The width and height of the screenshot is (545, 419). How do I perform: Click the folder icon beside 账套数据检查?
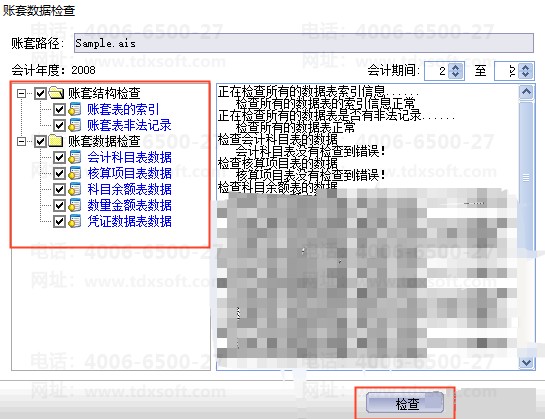point(56,141)
